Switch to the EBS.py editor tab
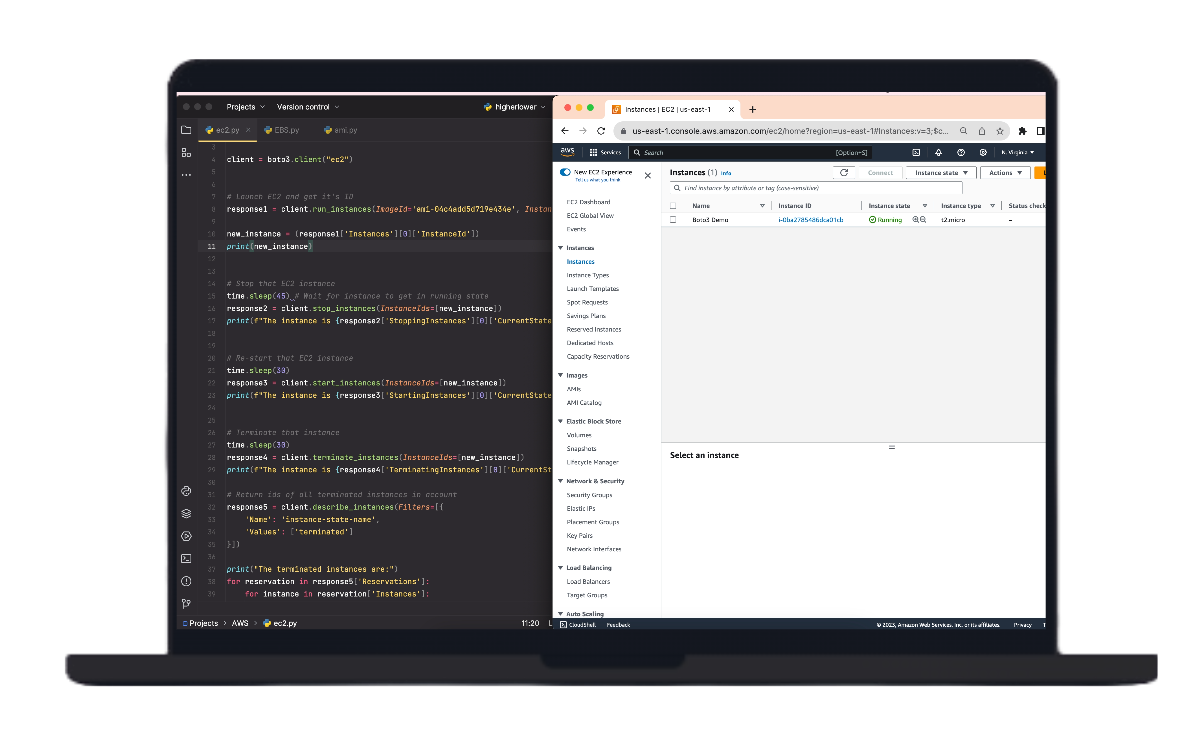 281,130
